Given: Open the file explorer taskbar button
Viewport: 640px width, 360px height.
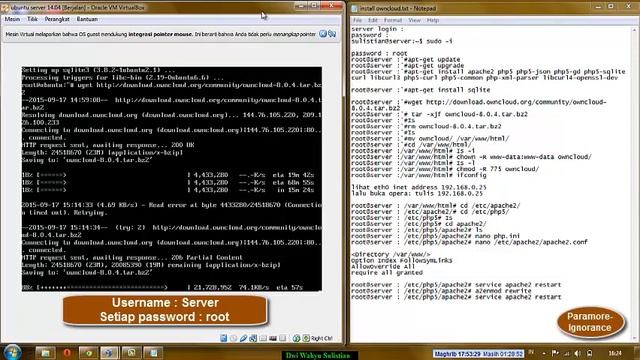Looking at the screenshot, I should [x=45, y=353].
